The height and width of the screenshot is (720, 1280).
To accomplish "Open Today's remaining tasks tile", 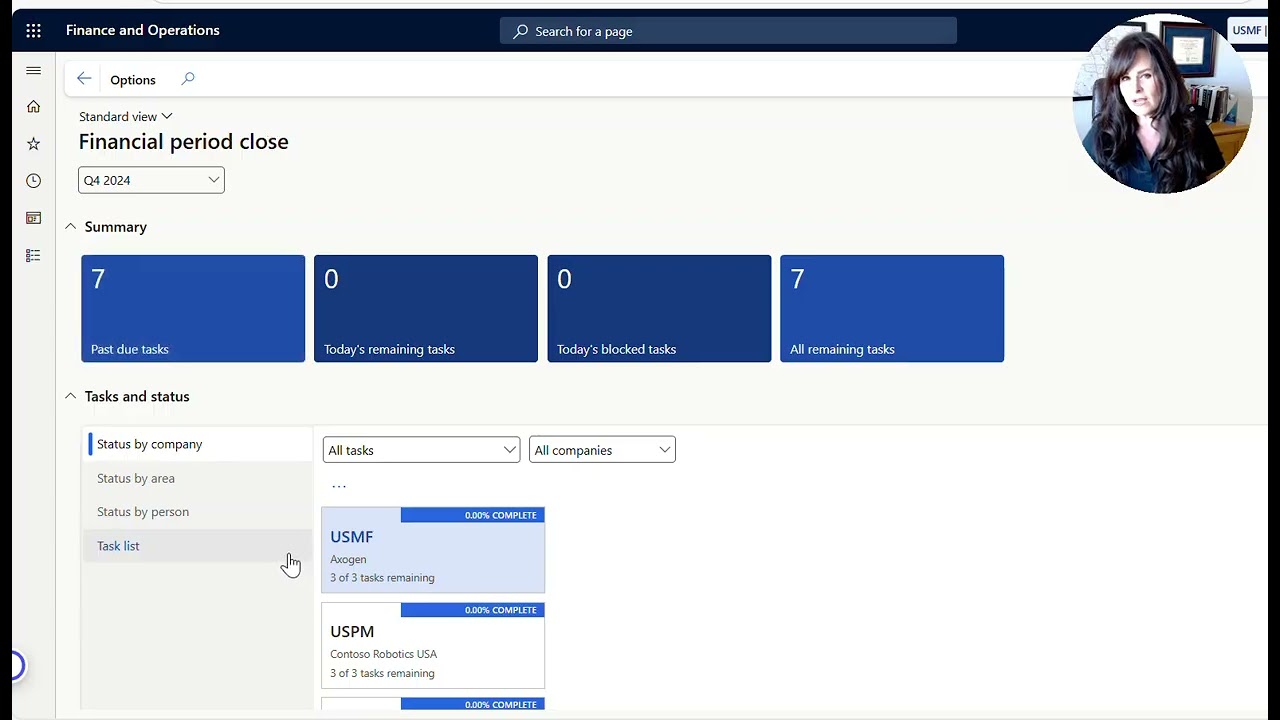I will click(x=426, y=308).
